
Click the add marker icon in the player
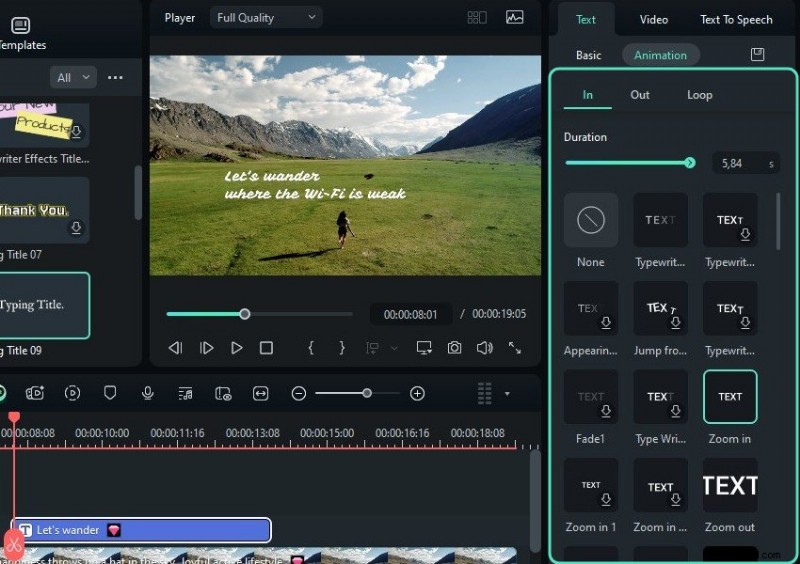[372, 348]
